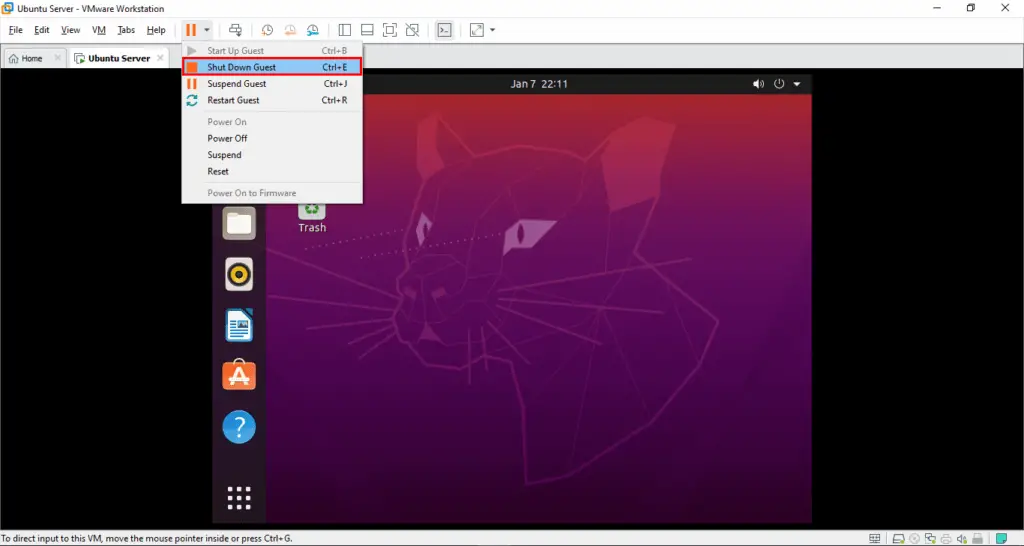Enter full screen mode icon

(390, 30)
